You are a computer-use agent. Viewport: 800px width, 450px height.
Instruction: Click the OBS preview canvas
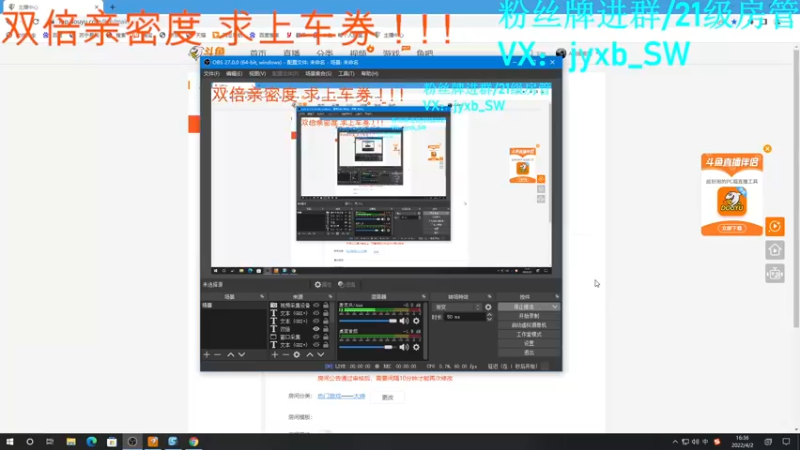381,179
